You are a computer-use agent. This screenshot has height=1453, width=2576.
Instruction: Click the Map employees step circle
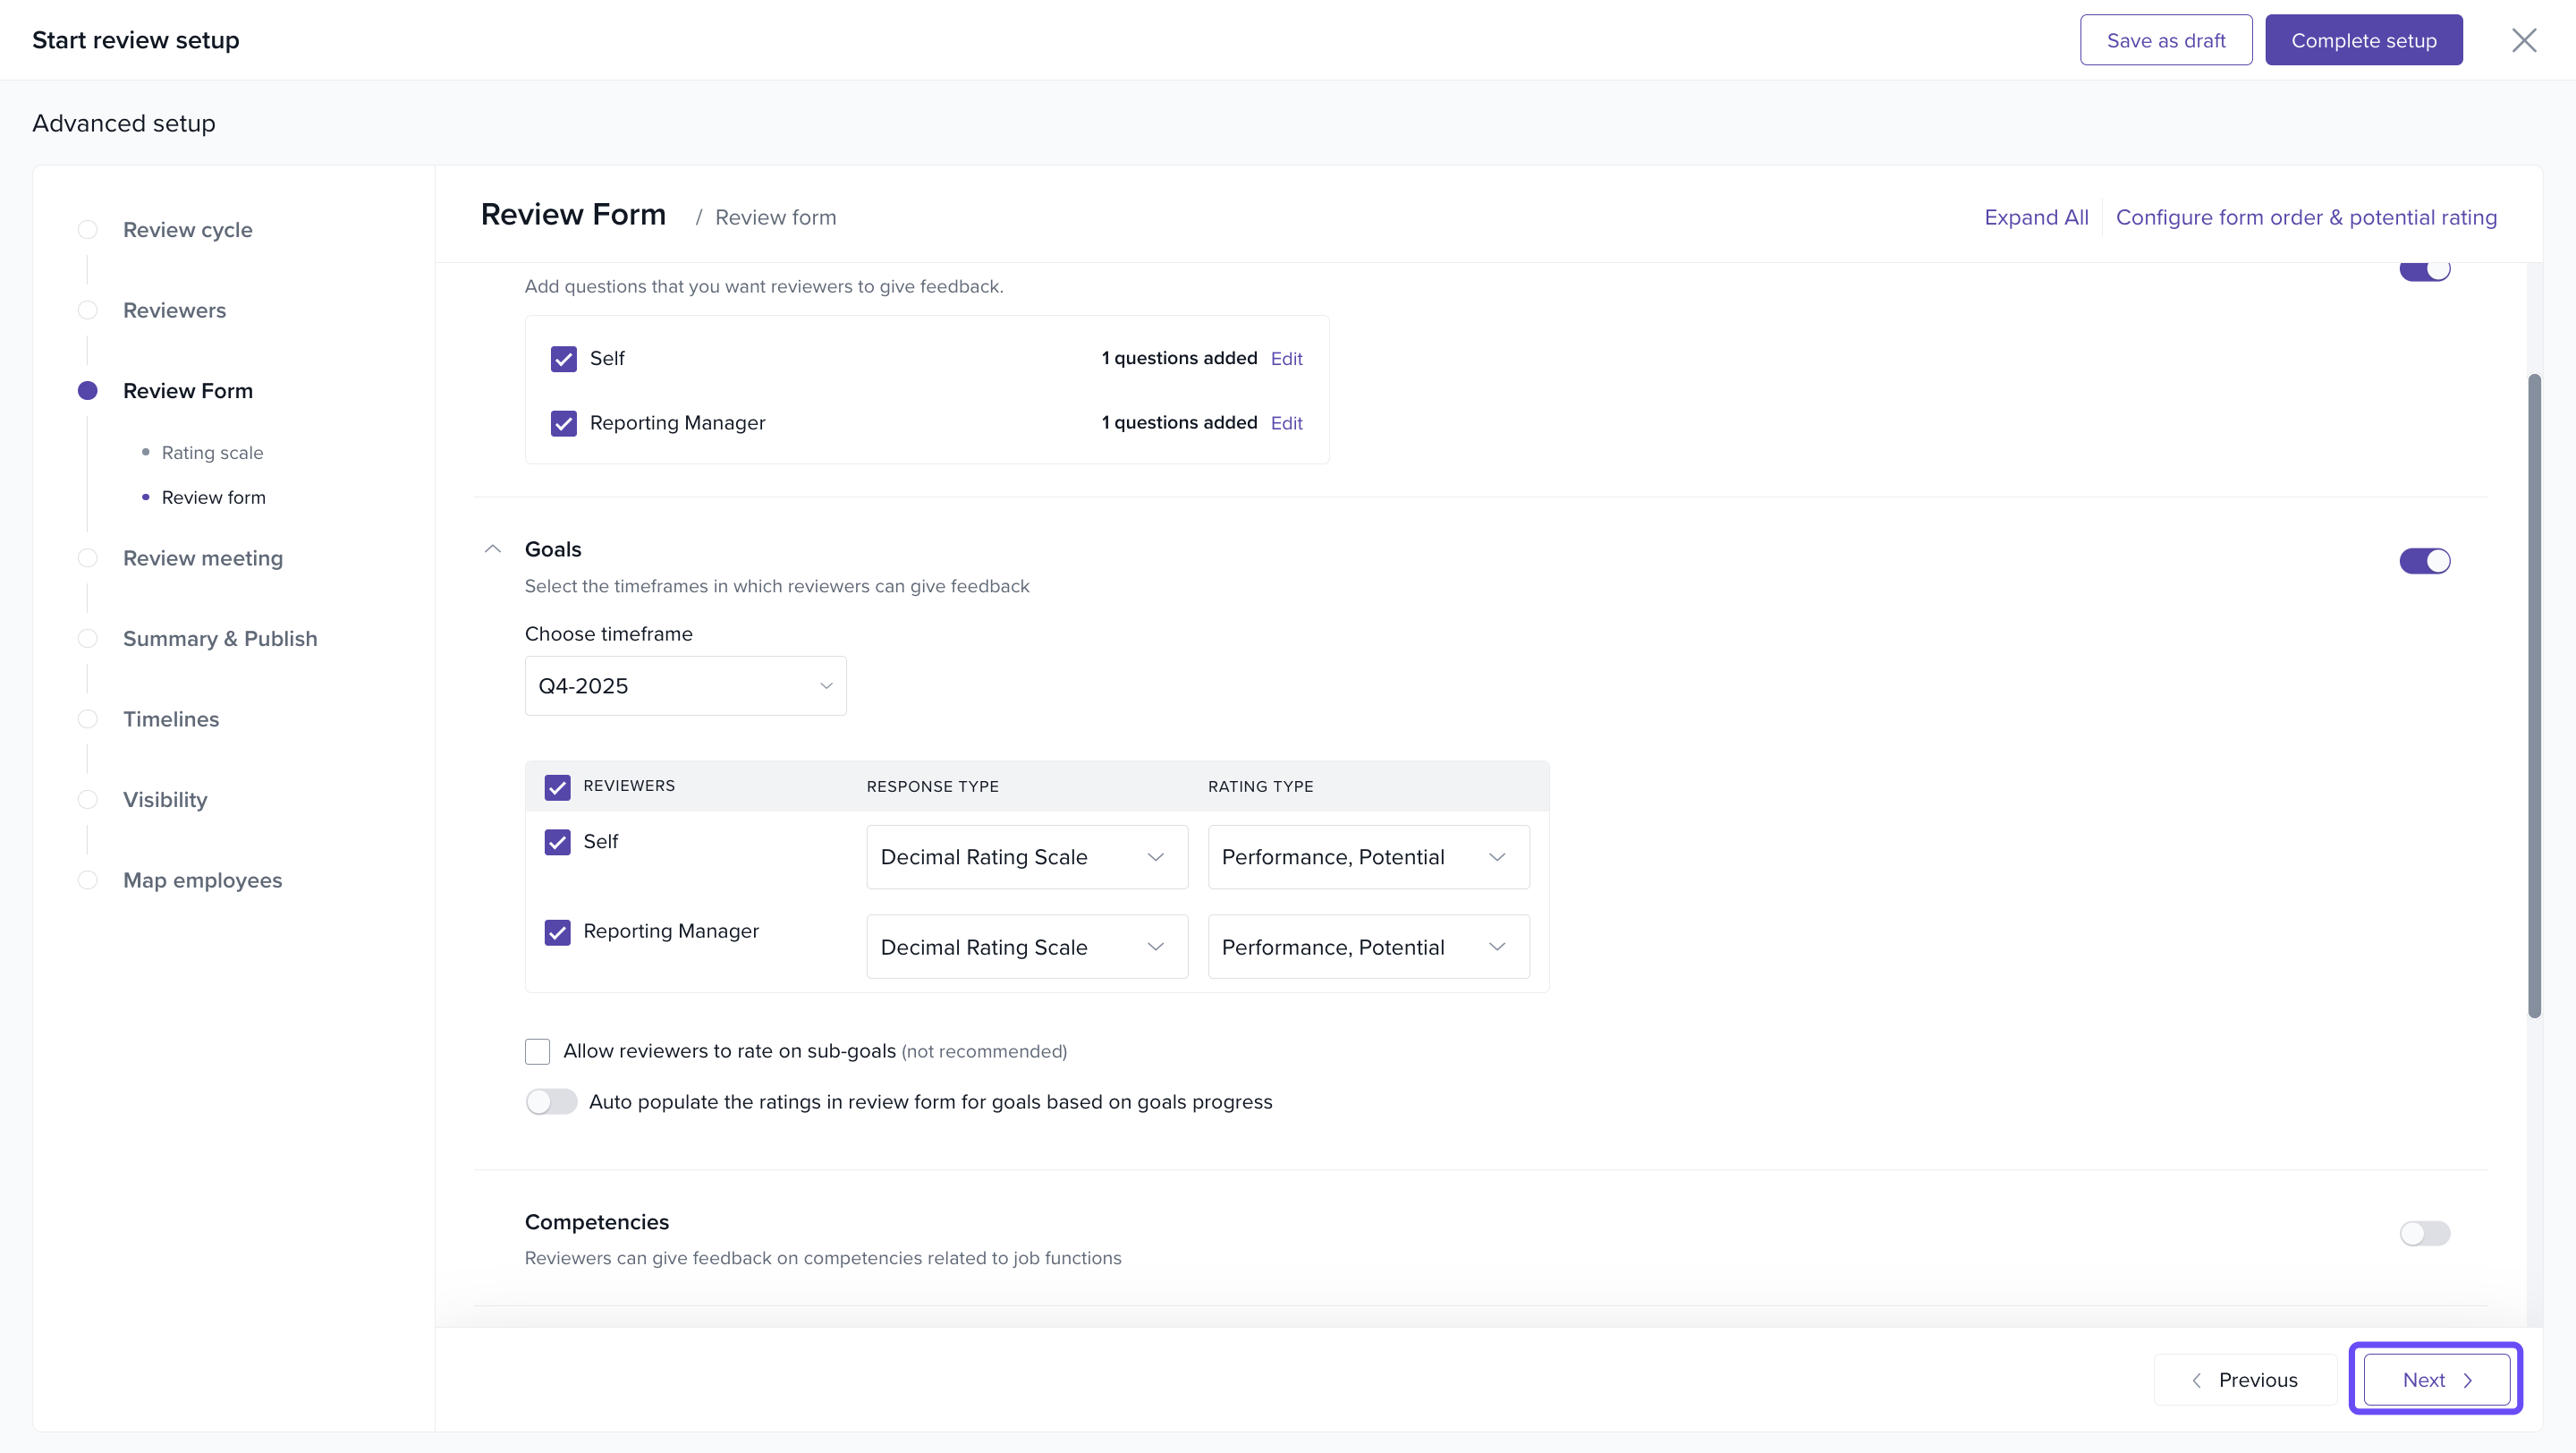coord(88,880)
